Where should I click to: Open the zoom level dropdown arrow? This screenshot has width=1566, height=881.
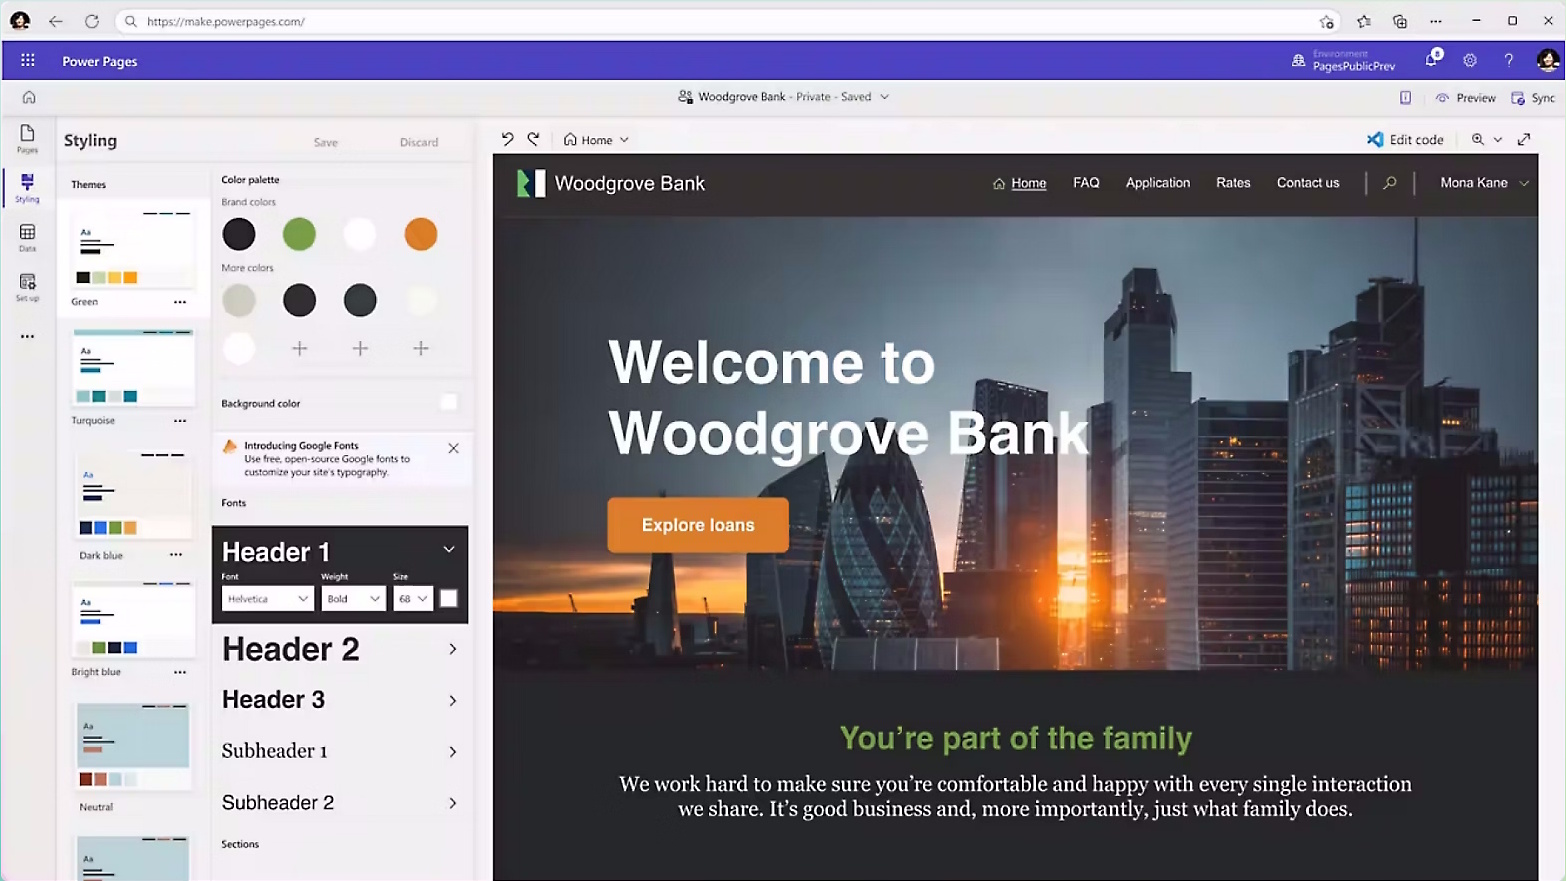click(1498, 140)
